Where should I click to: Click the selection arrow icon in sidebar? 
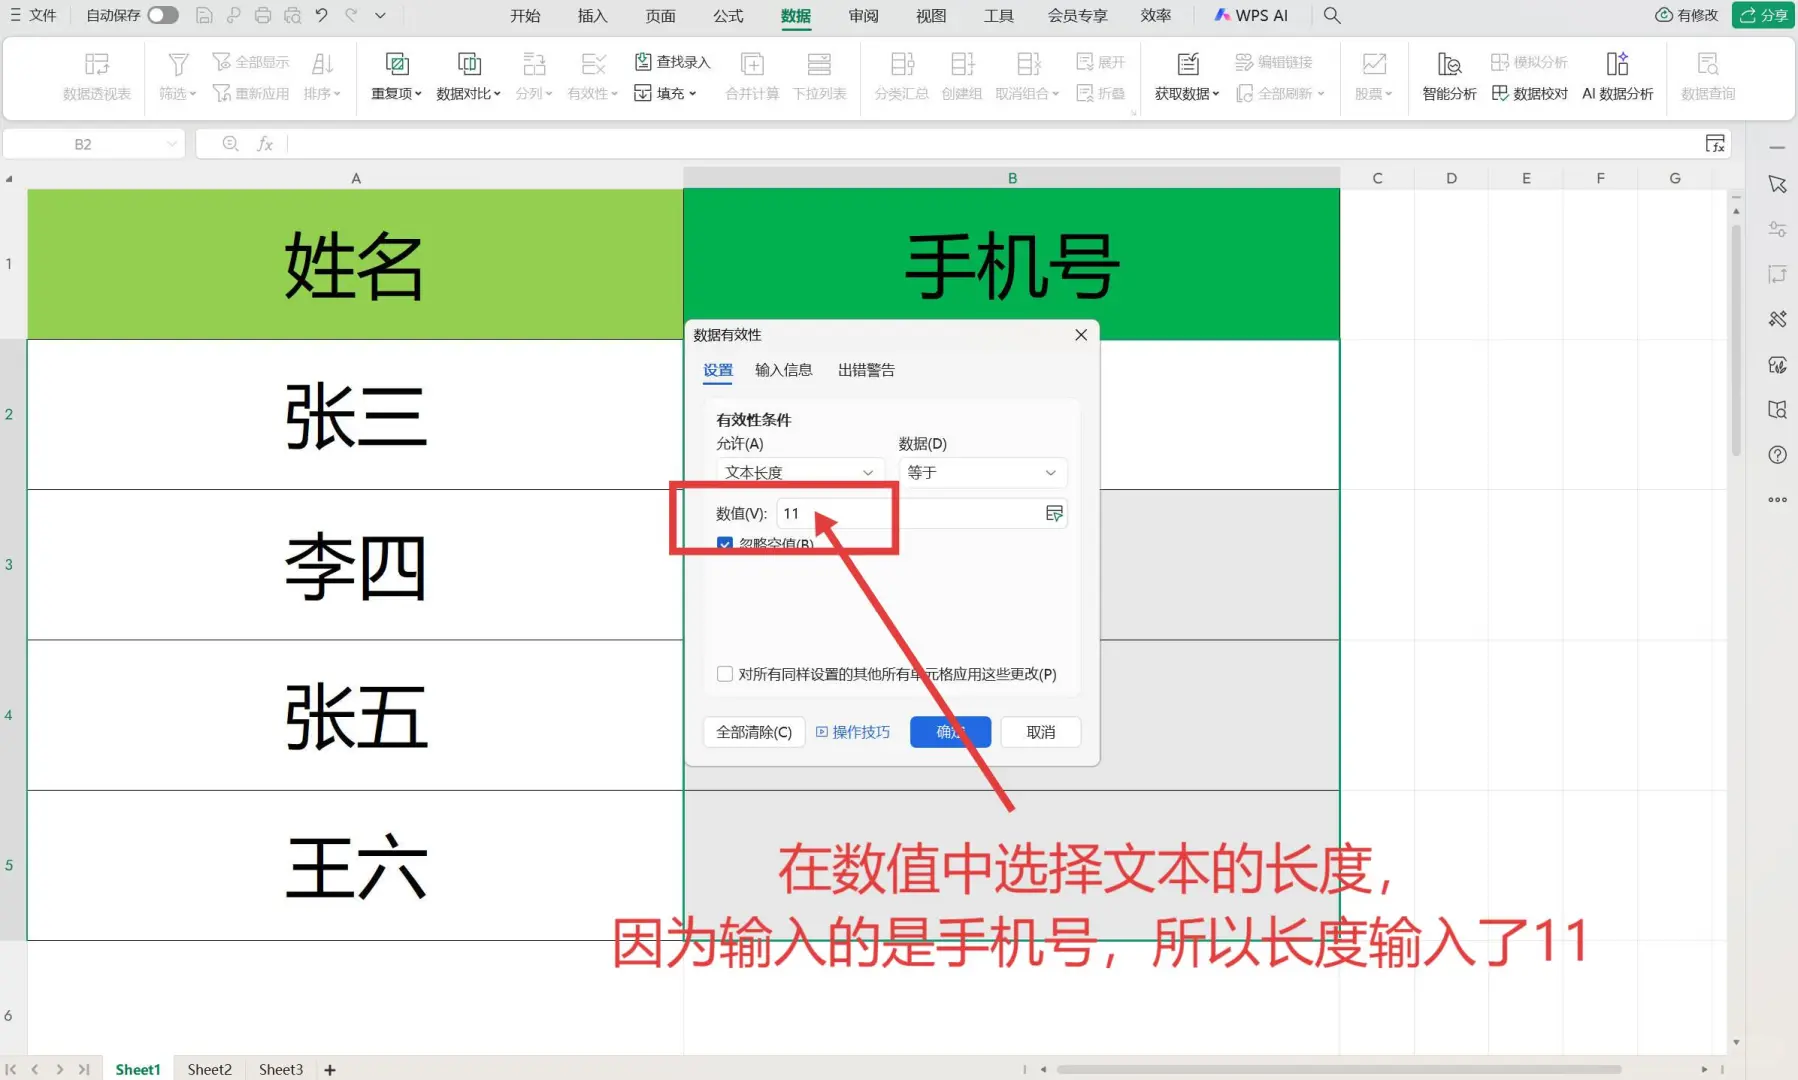click(1777, 185)
